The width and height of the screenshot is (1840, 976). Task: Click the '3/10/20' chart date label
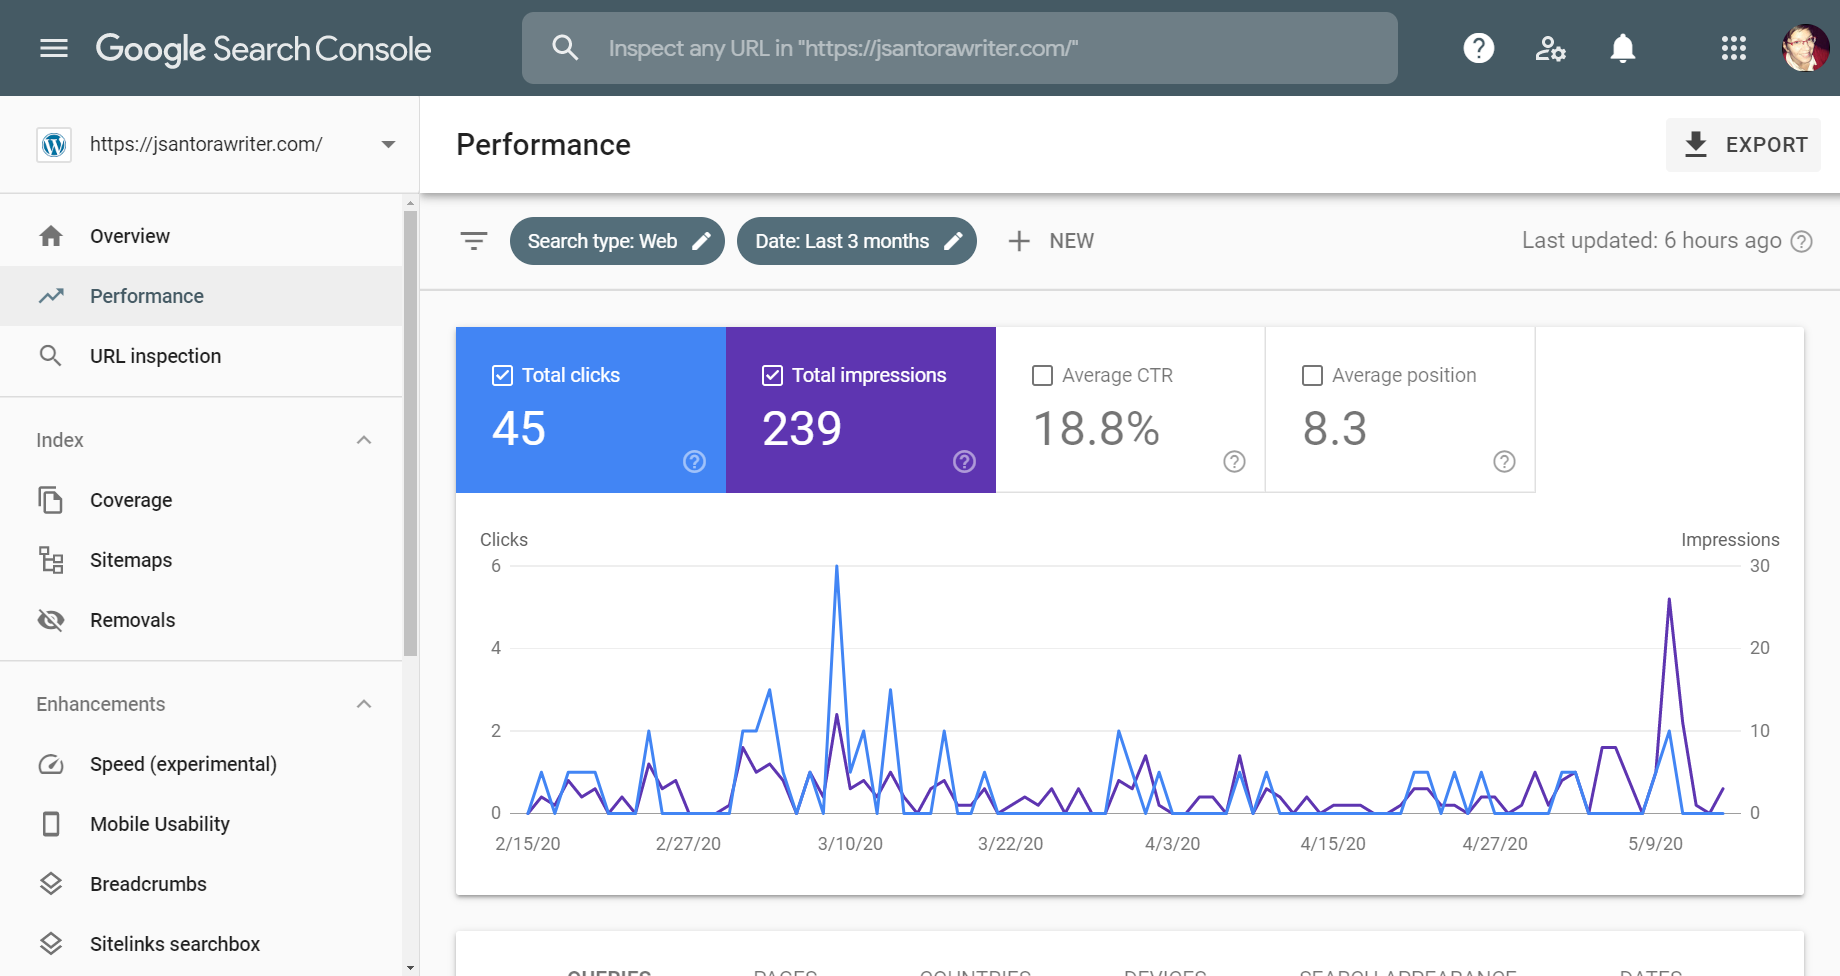pos(850,844)
